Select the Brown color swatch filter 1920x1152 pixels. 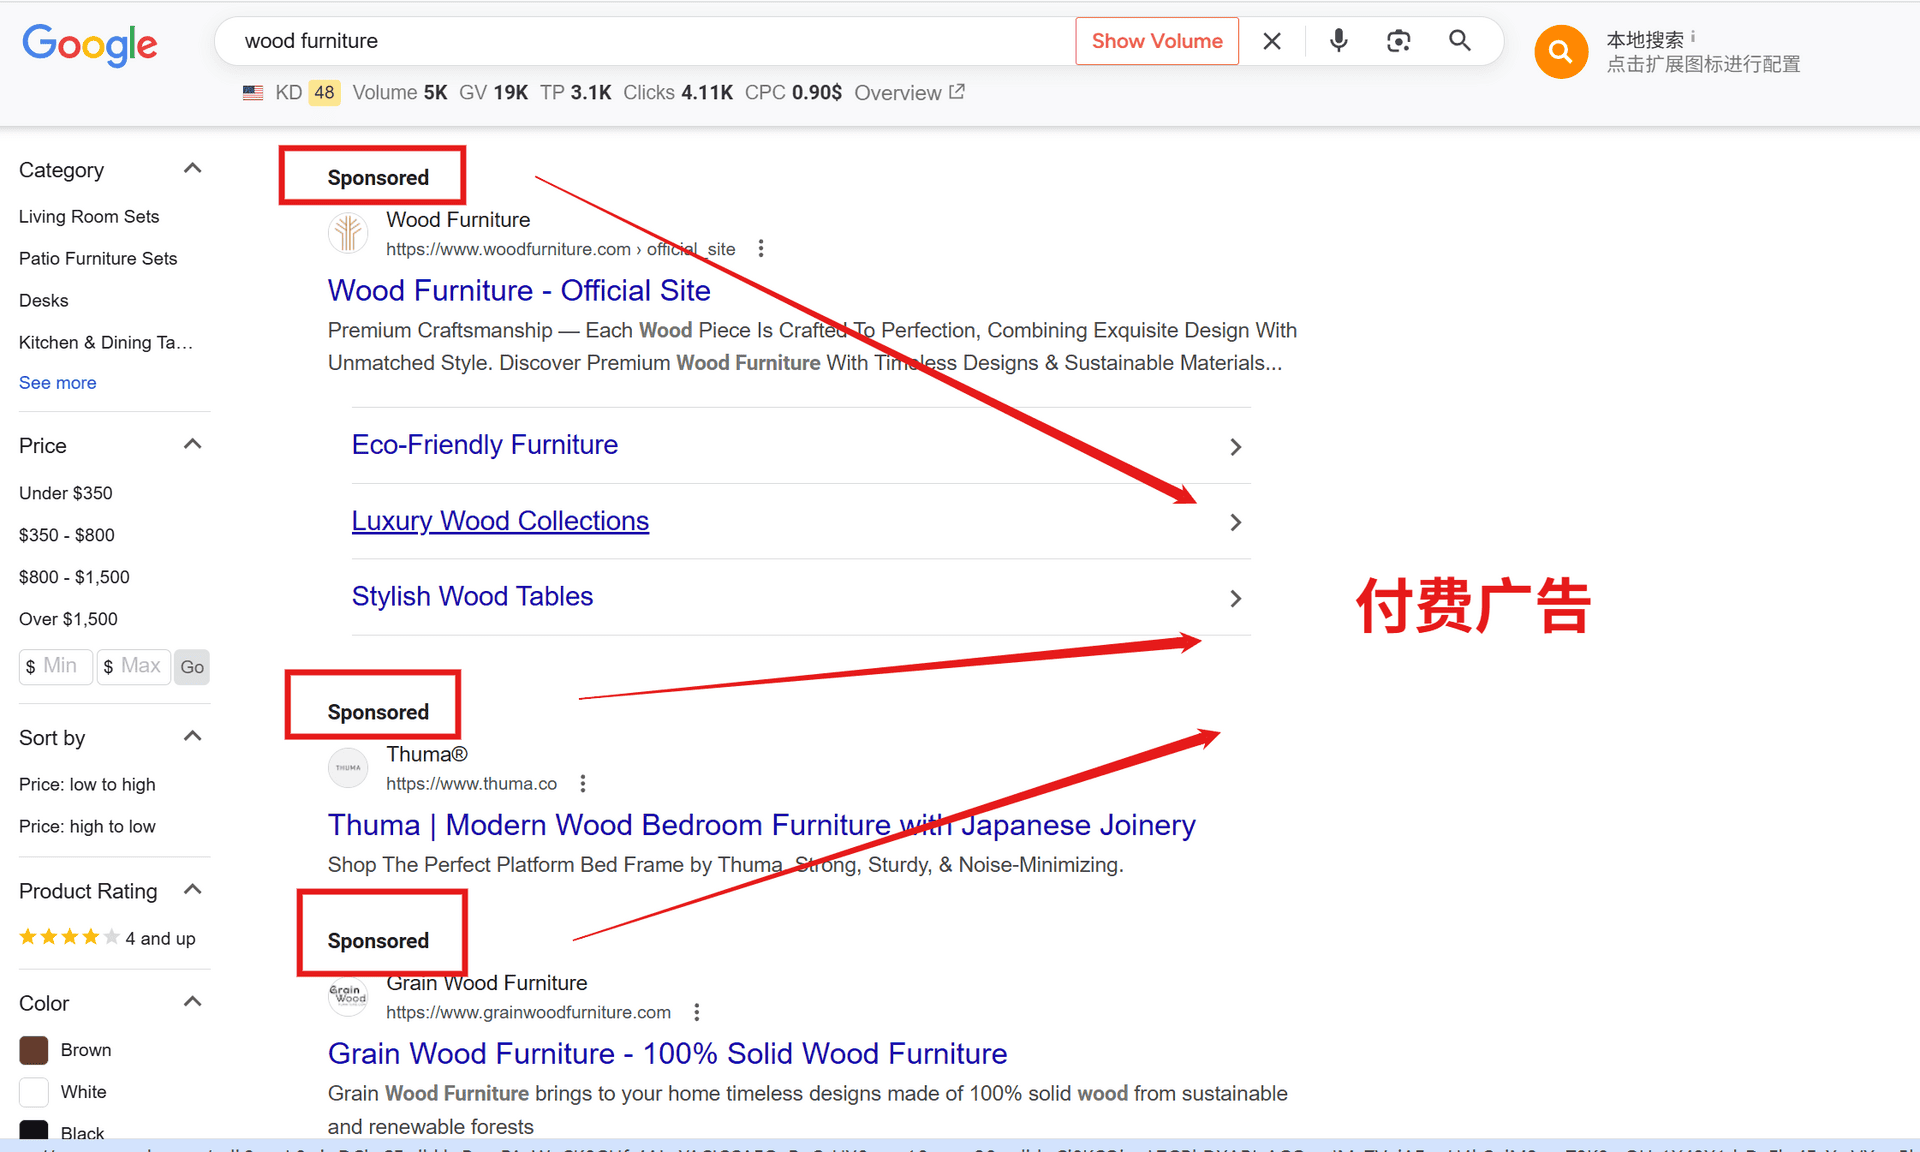click(x=34, y=1050)
